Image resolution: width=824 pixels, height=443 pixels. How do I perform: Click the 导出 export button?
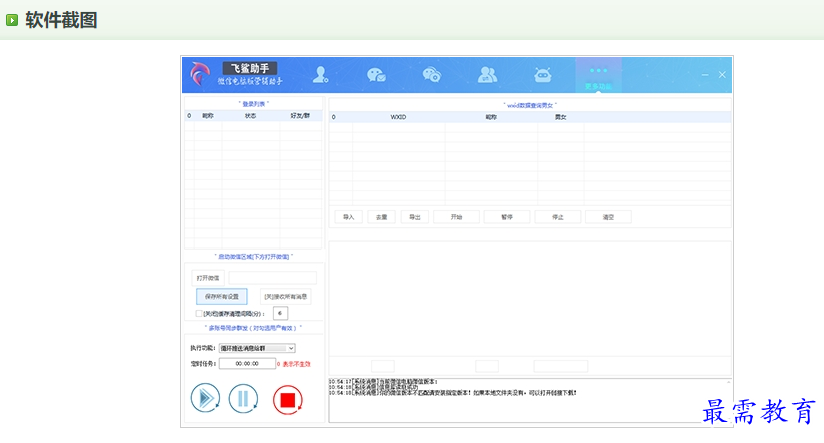point(414,217)
